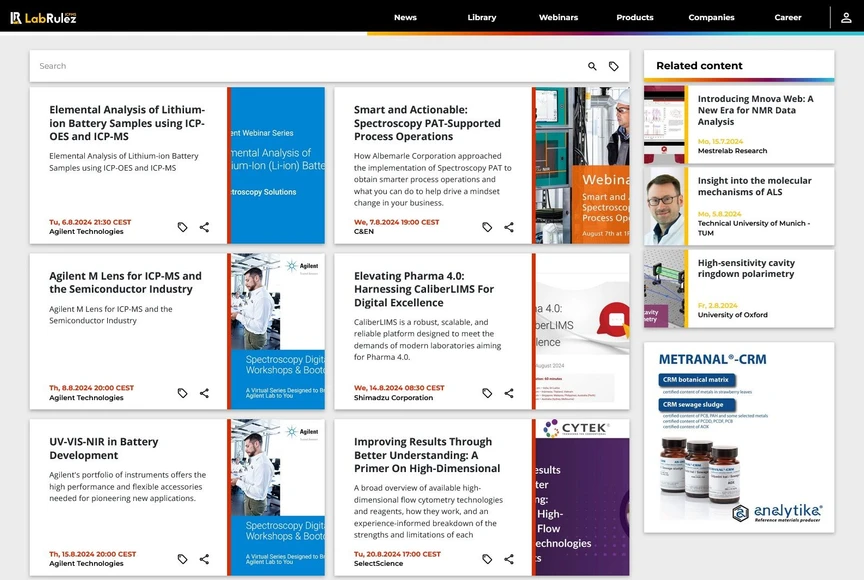This screenshot has width=864, height=580.
Task: Click Mestrelab Research source name
Action: click(x=732, y=151)
